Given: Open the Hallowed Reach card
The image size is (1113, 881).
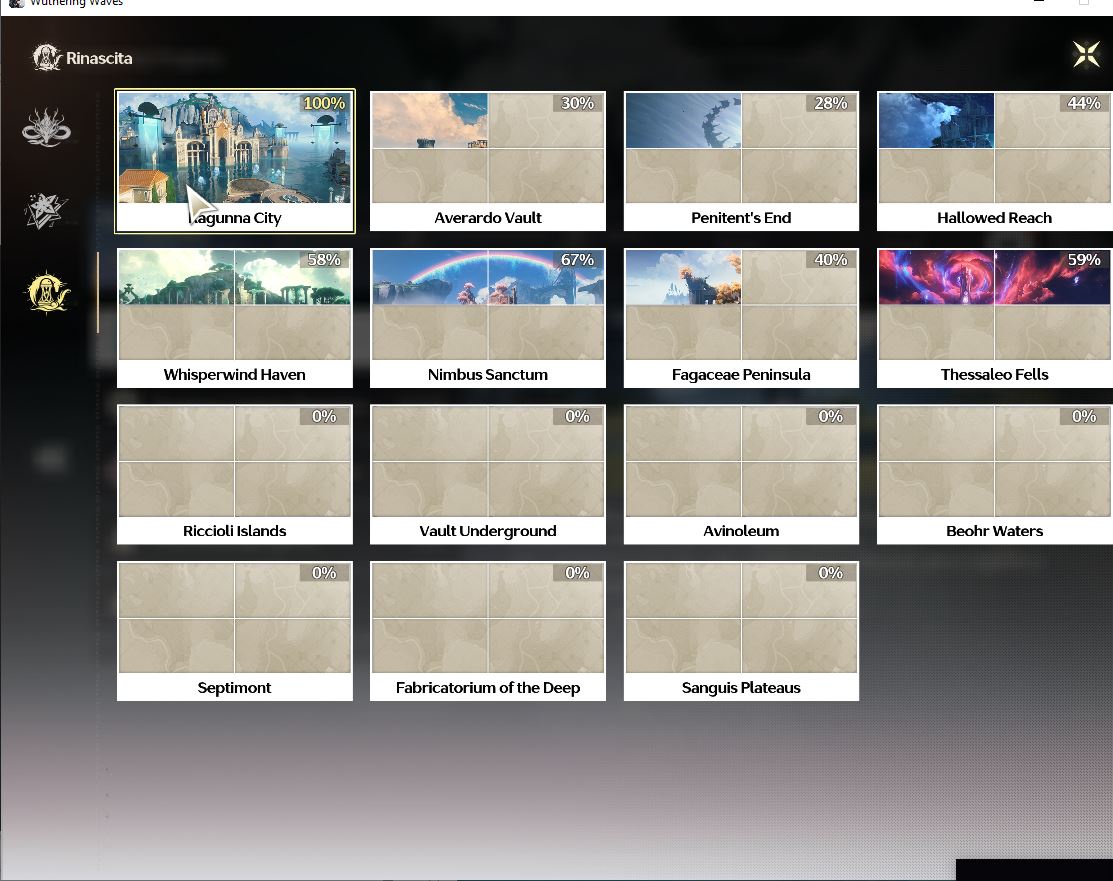Looking at the screenshot, I should pyautogui.click(x=994, y=161).
